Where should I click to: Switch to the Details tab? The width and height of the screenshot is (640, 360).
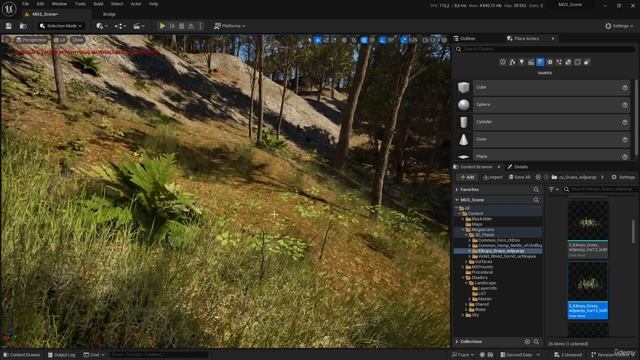(x=518, y=167)
